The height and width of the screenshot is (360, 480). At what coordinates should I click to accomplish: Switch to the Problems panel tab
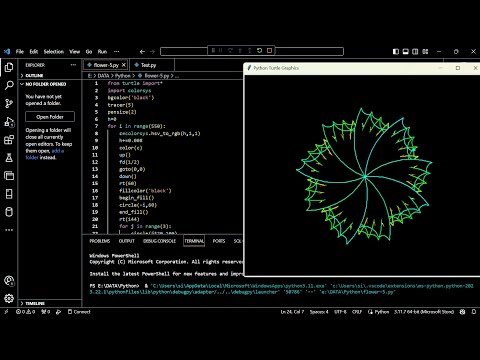coord(100,241)
